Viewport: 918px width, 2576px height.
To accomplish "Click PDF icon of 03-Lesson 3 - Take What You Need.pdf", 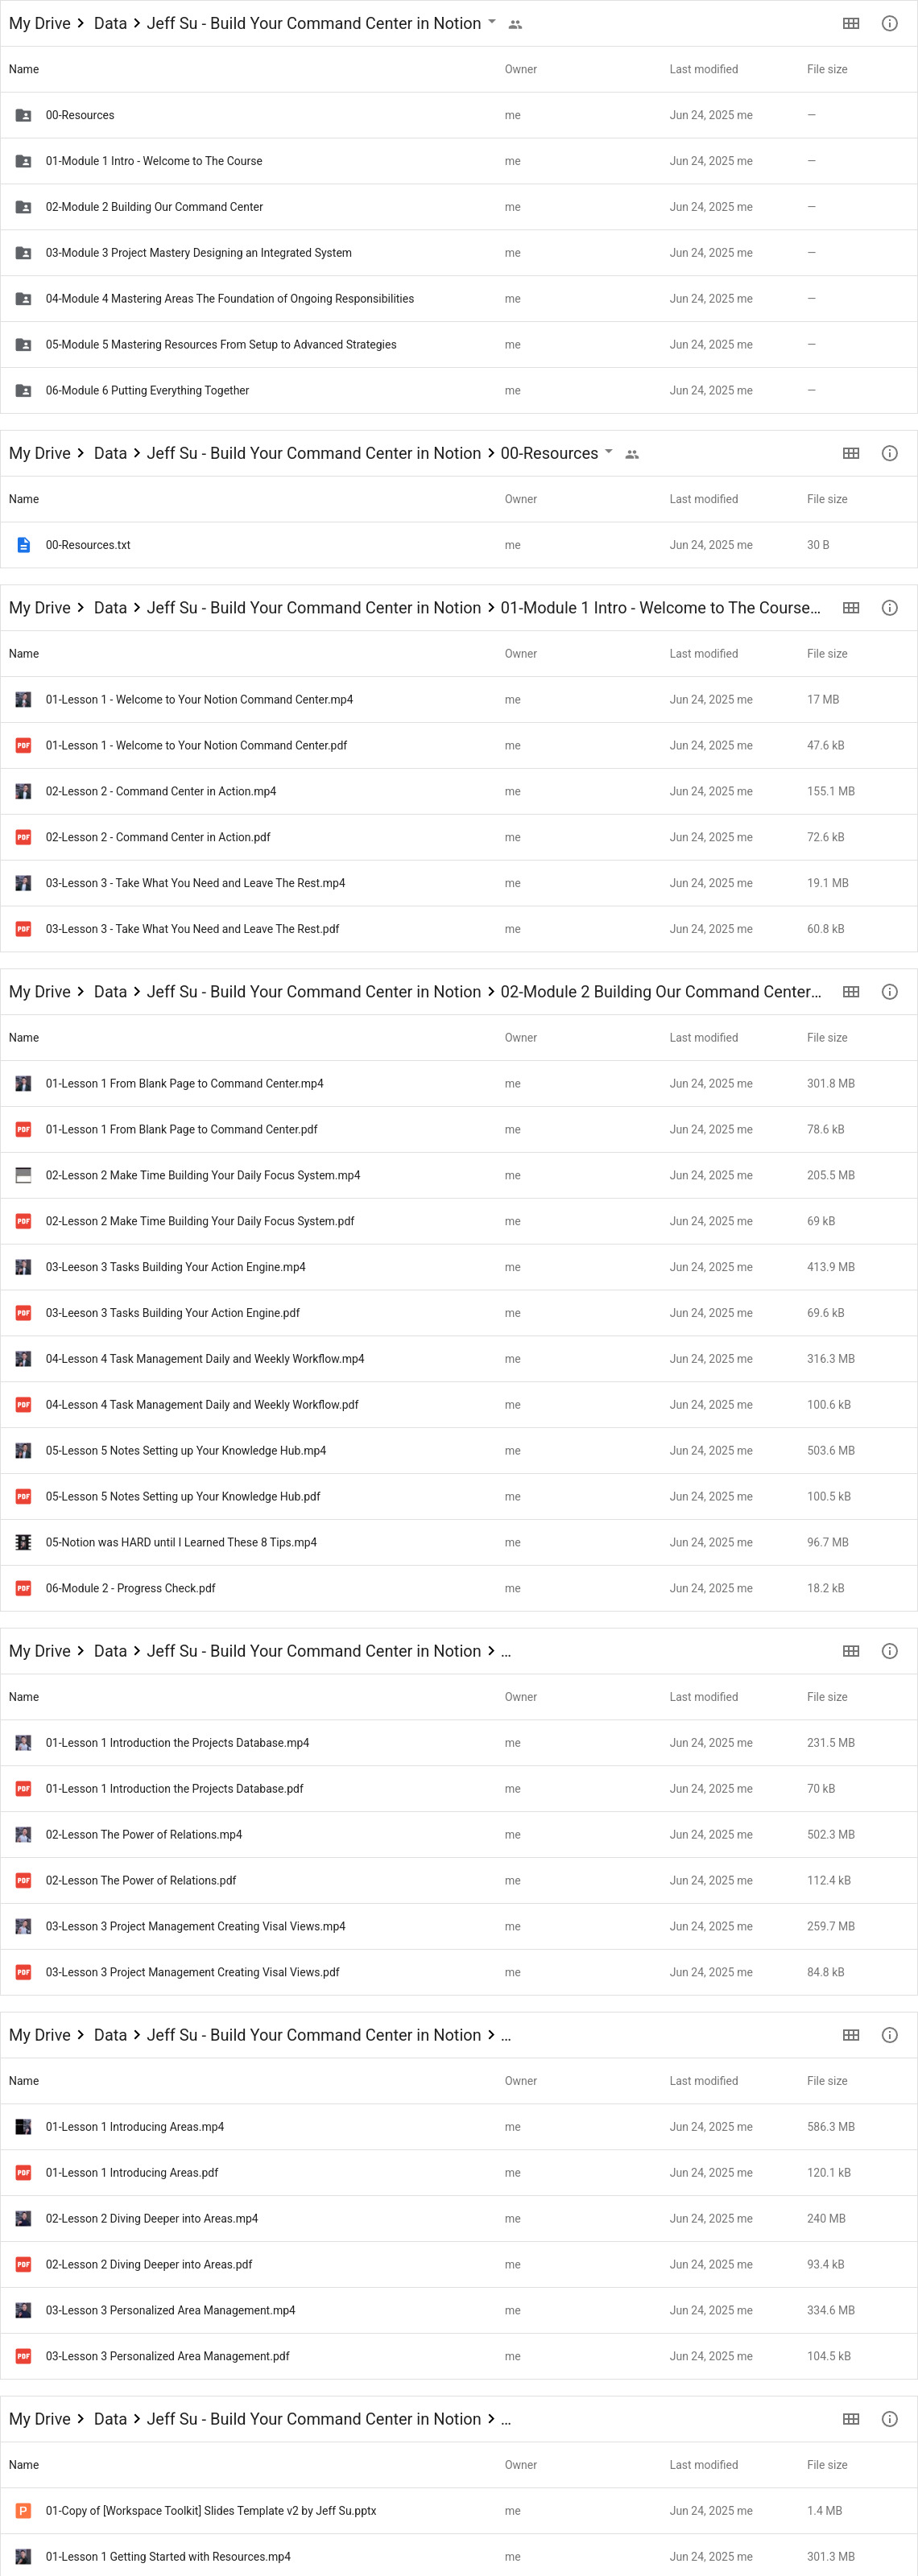I will tap(23, 929).
